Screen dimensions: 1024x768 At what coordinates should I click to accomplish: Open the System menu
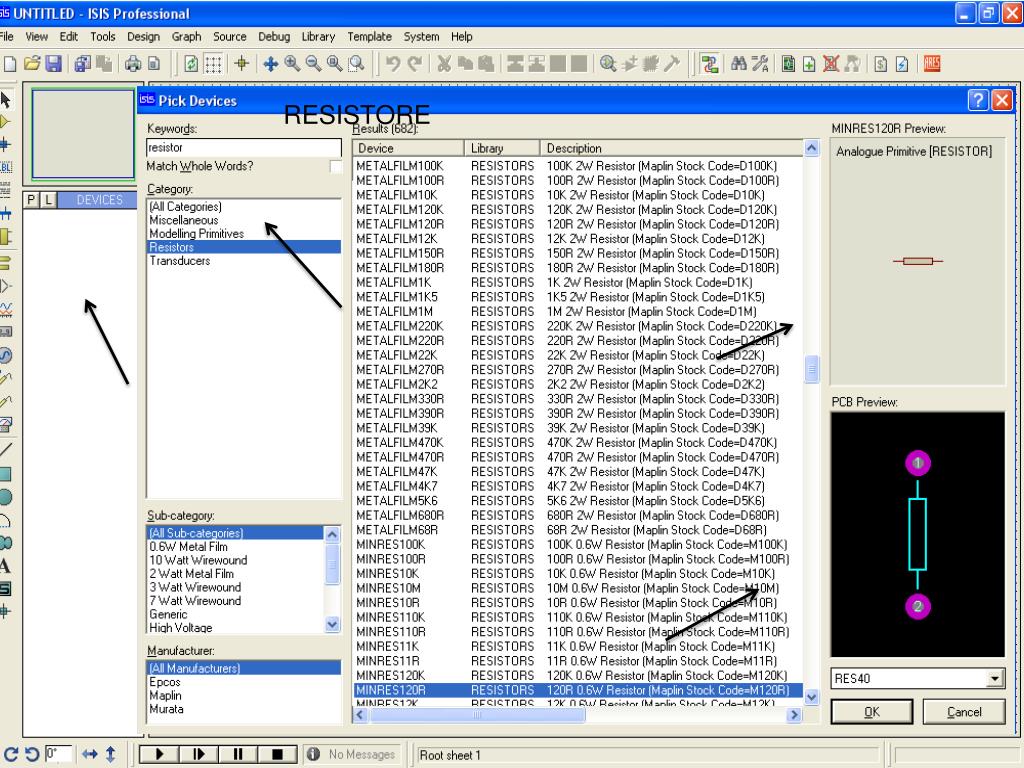click(421, 37)
